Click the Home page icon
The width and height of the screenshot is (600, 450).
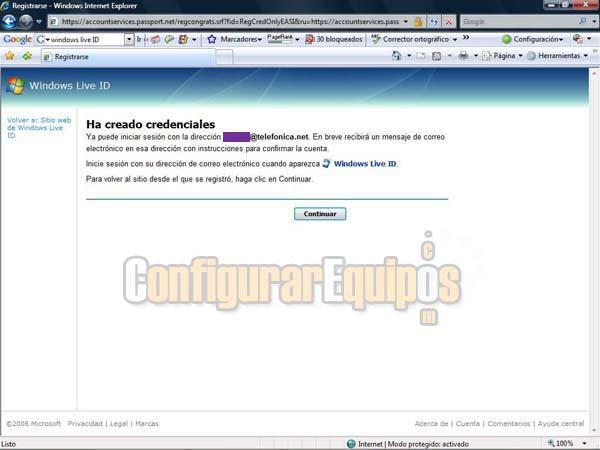click(x=396, y=56)
